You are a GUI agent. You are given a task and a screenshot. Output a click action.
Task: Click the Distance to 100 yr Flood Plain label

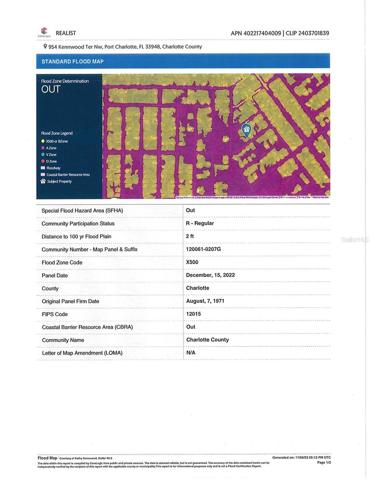[76, 237]
